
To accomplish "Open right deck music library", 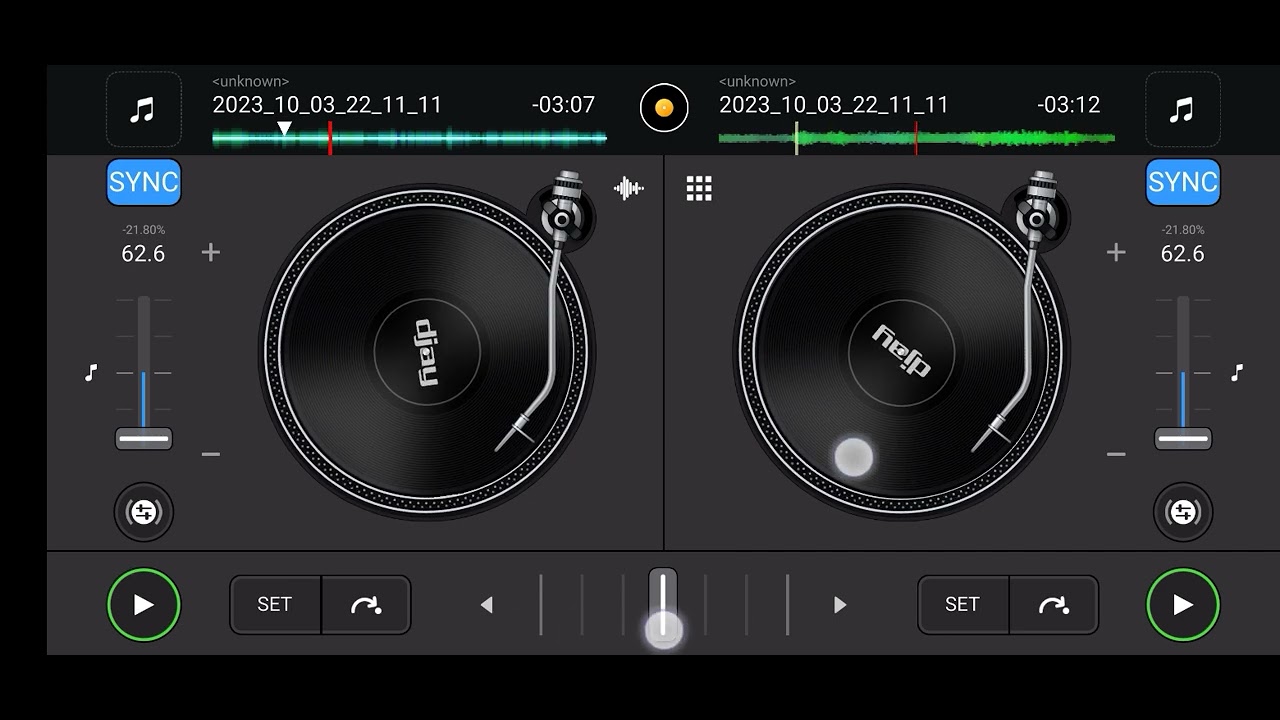I will [x=1182, y=109].
